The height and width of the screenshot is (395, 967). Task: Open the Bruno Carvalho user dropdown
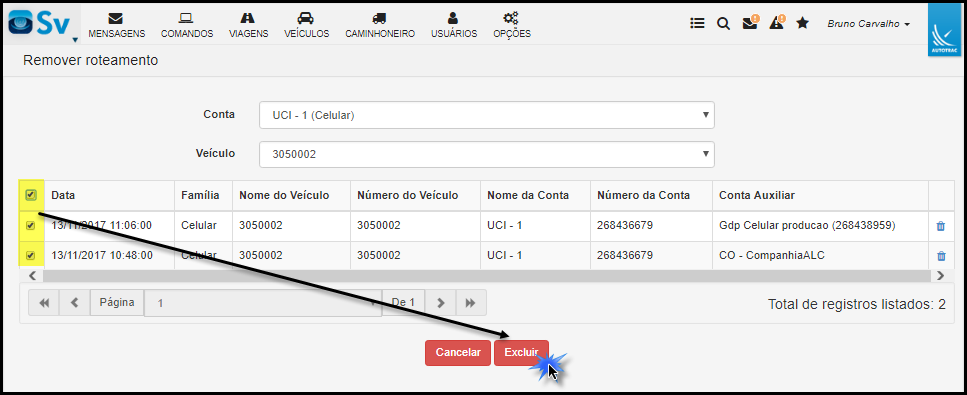coord(868,24)
